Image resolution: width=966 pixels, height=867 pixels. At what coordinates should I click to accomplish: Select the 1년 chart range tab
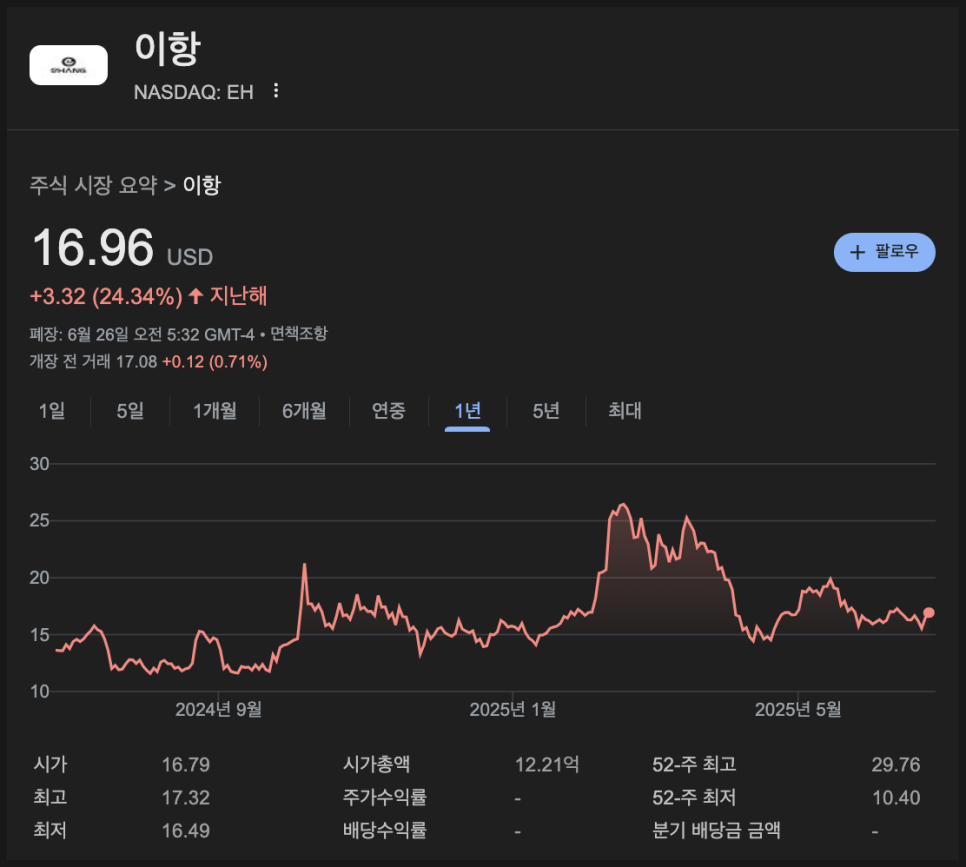[x=468, y=410]
